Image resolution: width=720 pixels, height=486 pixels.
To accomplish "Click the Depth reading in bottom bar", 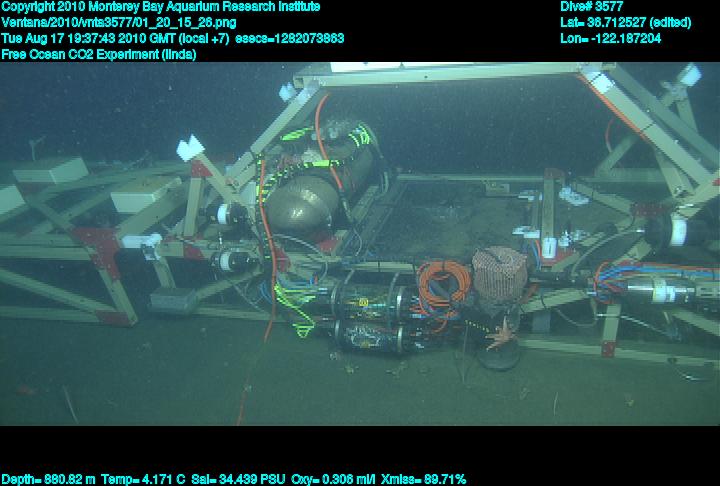I will [49, 479].
